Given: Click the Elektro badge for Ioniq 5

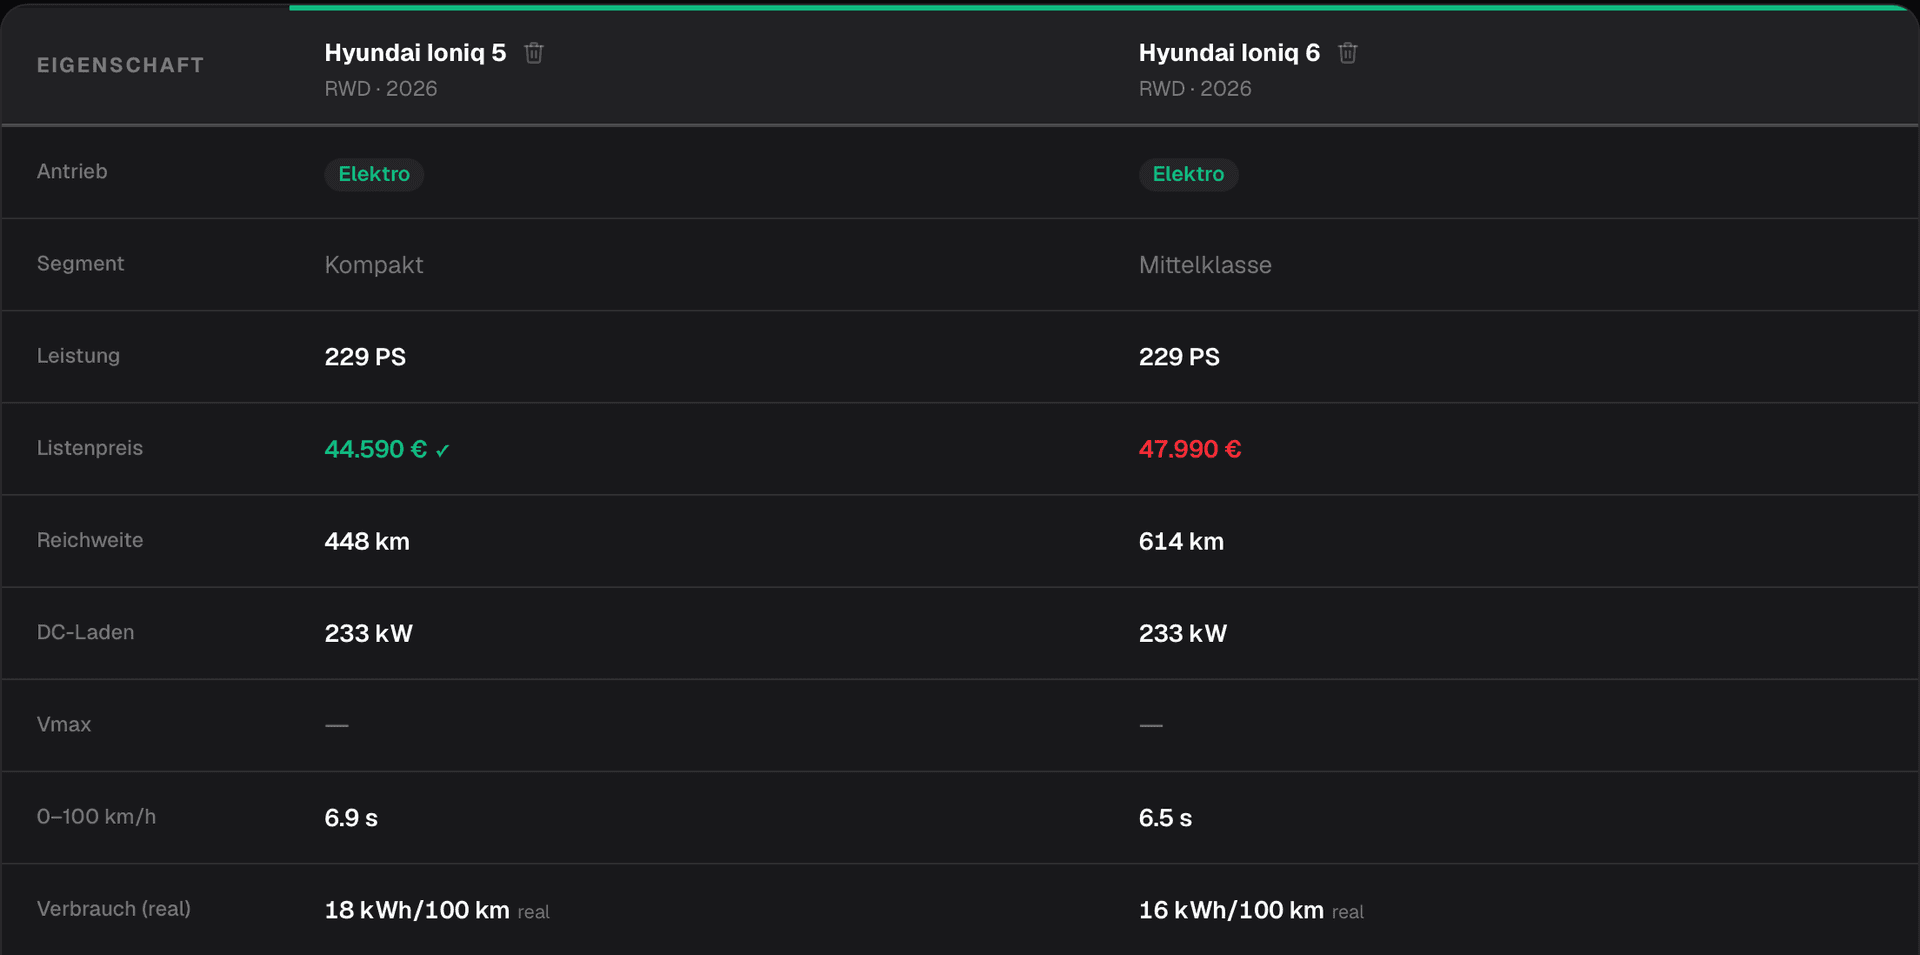Looking at the screenshot, I should pos(374,174).
